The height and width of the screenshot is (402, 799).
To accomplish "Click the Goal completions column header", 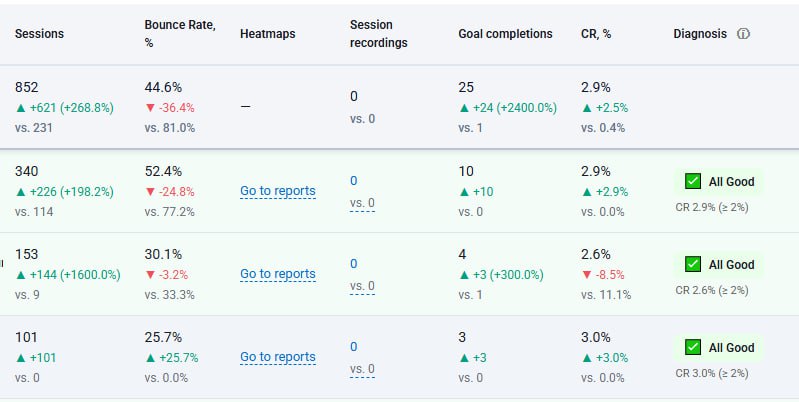I will 505,34.
